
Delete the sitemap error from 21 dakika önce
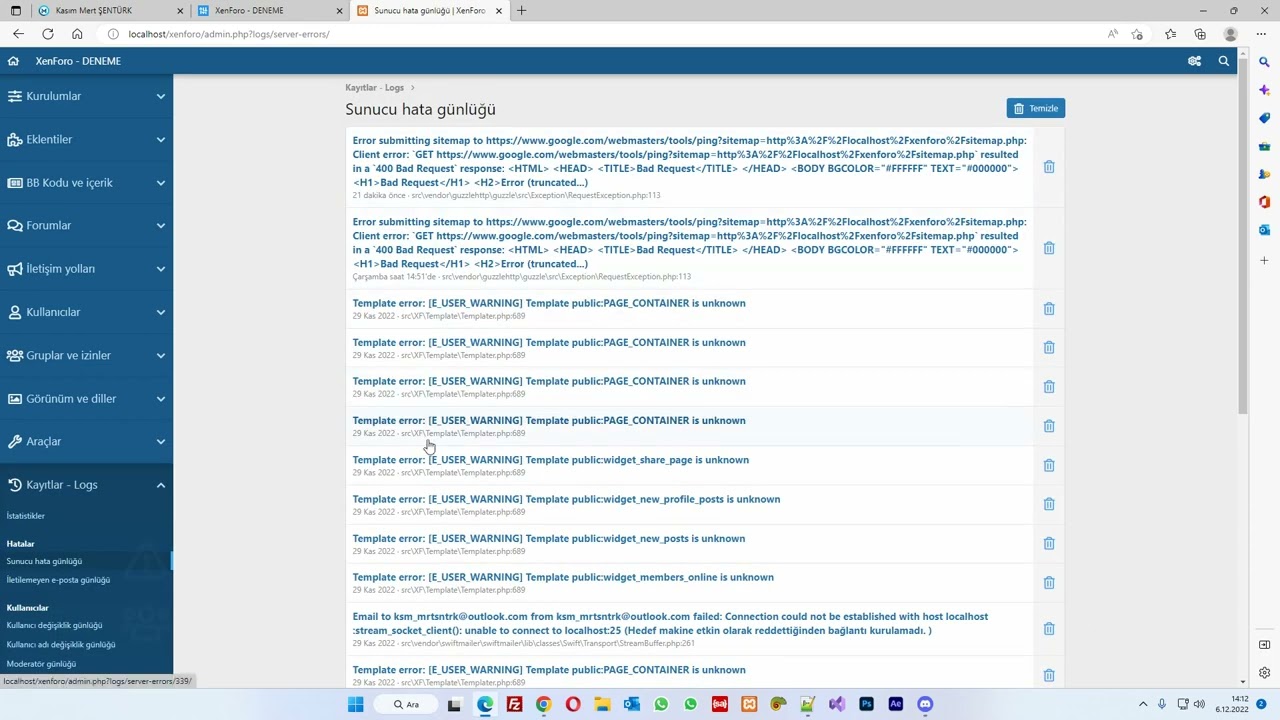tap(1049, 167)
